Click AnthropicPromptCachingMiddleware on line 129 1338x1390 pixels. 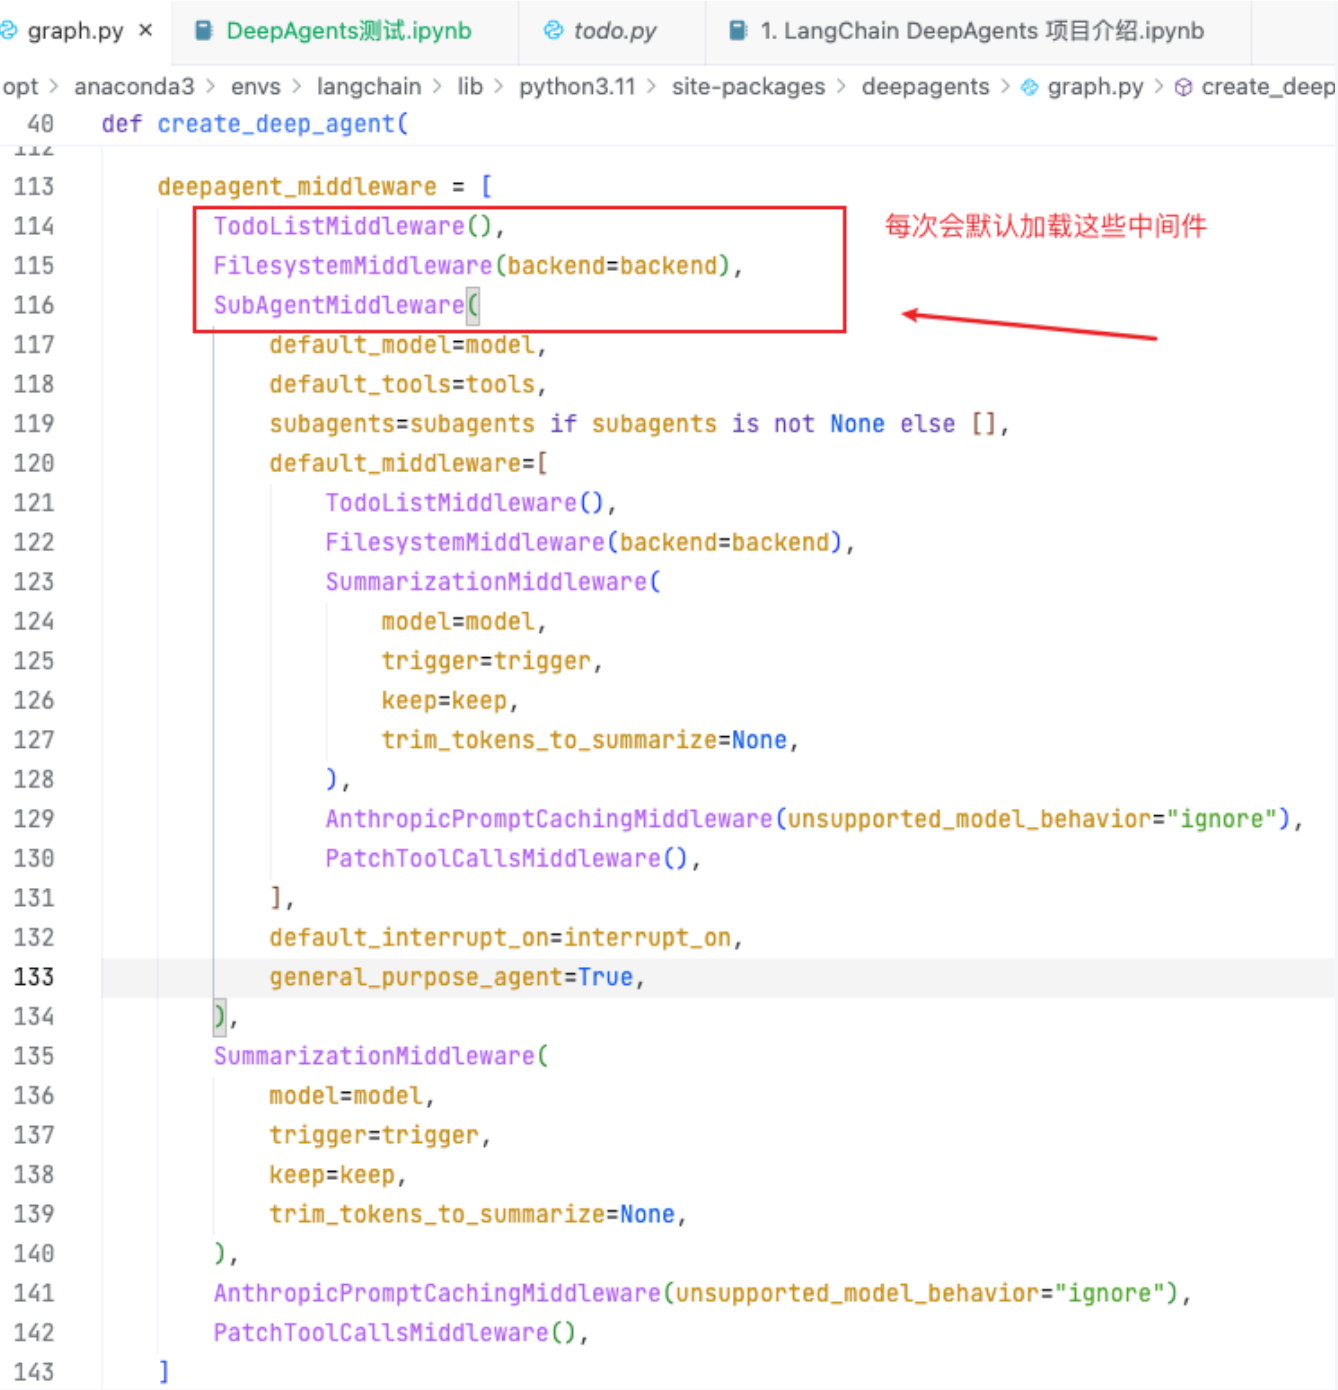[x=548, y=819]
